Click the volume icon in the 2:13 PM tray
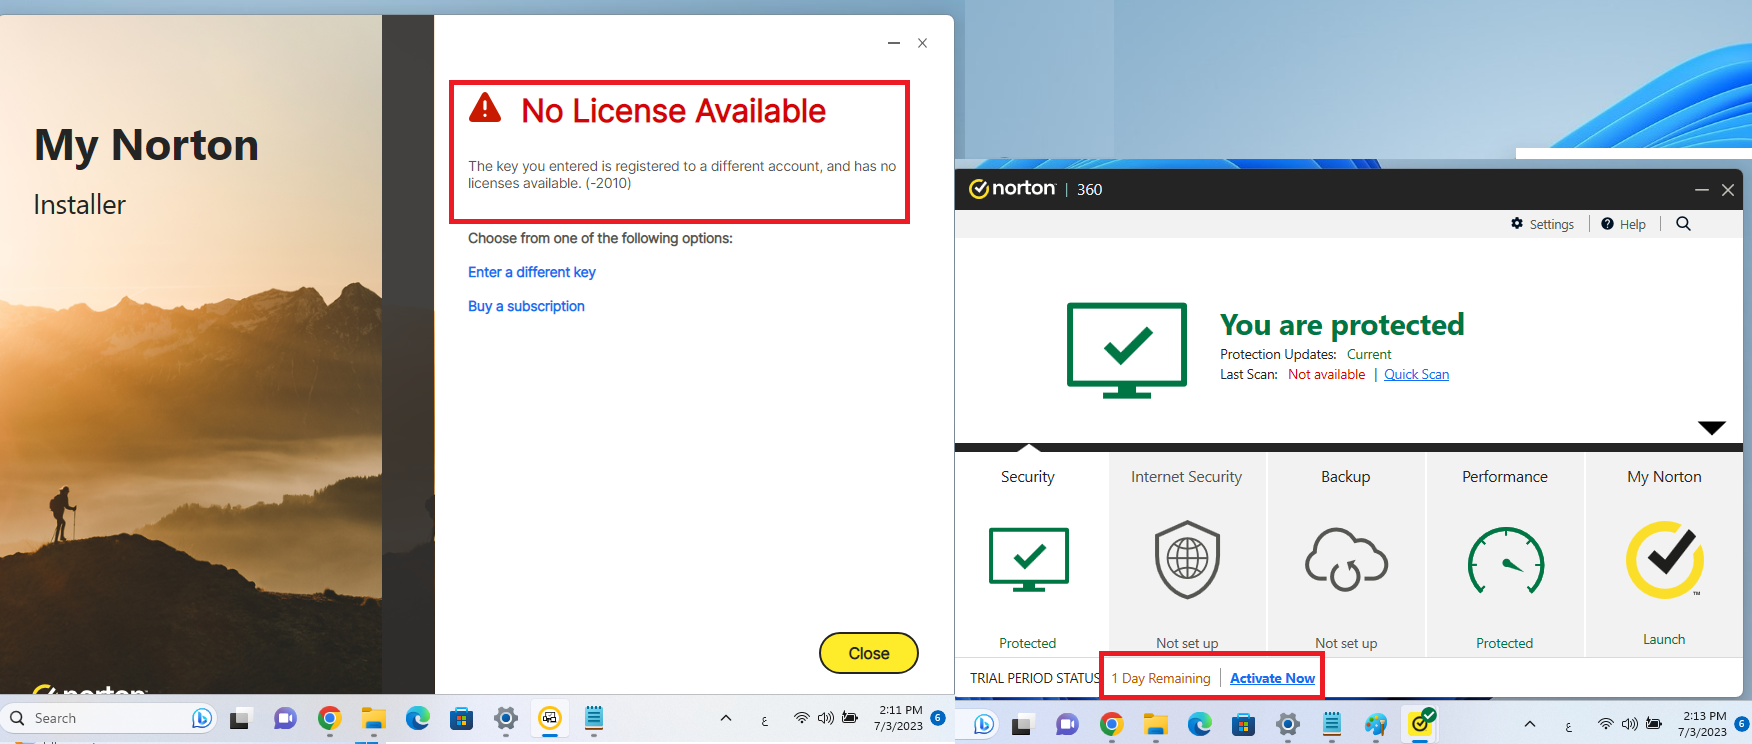Viewport: 1752px width, 744px height. pyautogui.click(x=1629, y=724)
